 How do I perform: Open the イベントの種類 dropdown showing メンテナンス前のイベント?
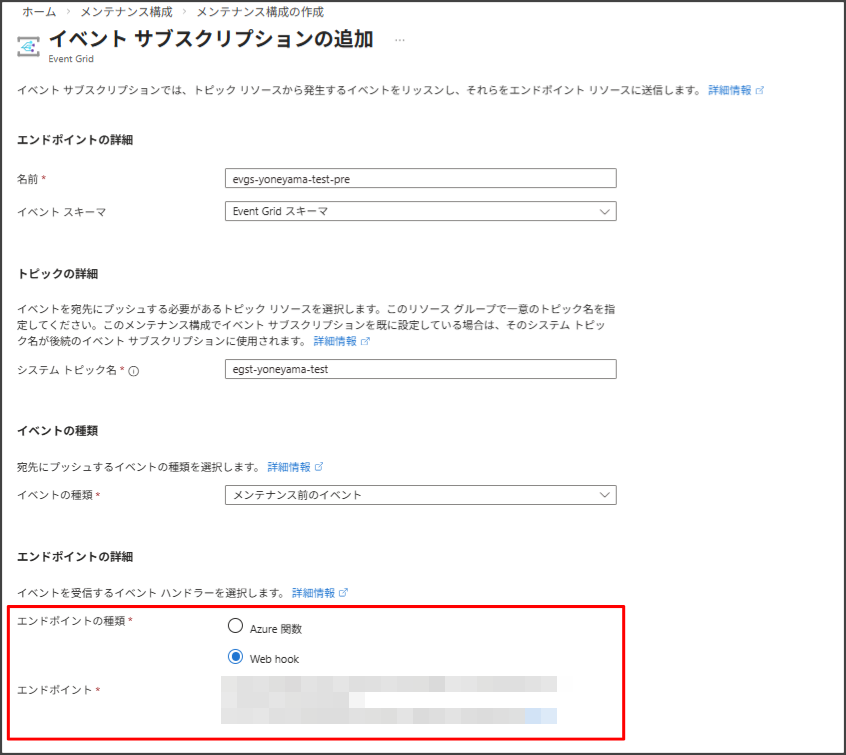pyautogui.click(x=421, y=495)
